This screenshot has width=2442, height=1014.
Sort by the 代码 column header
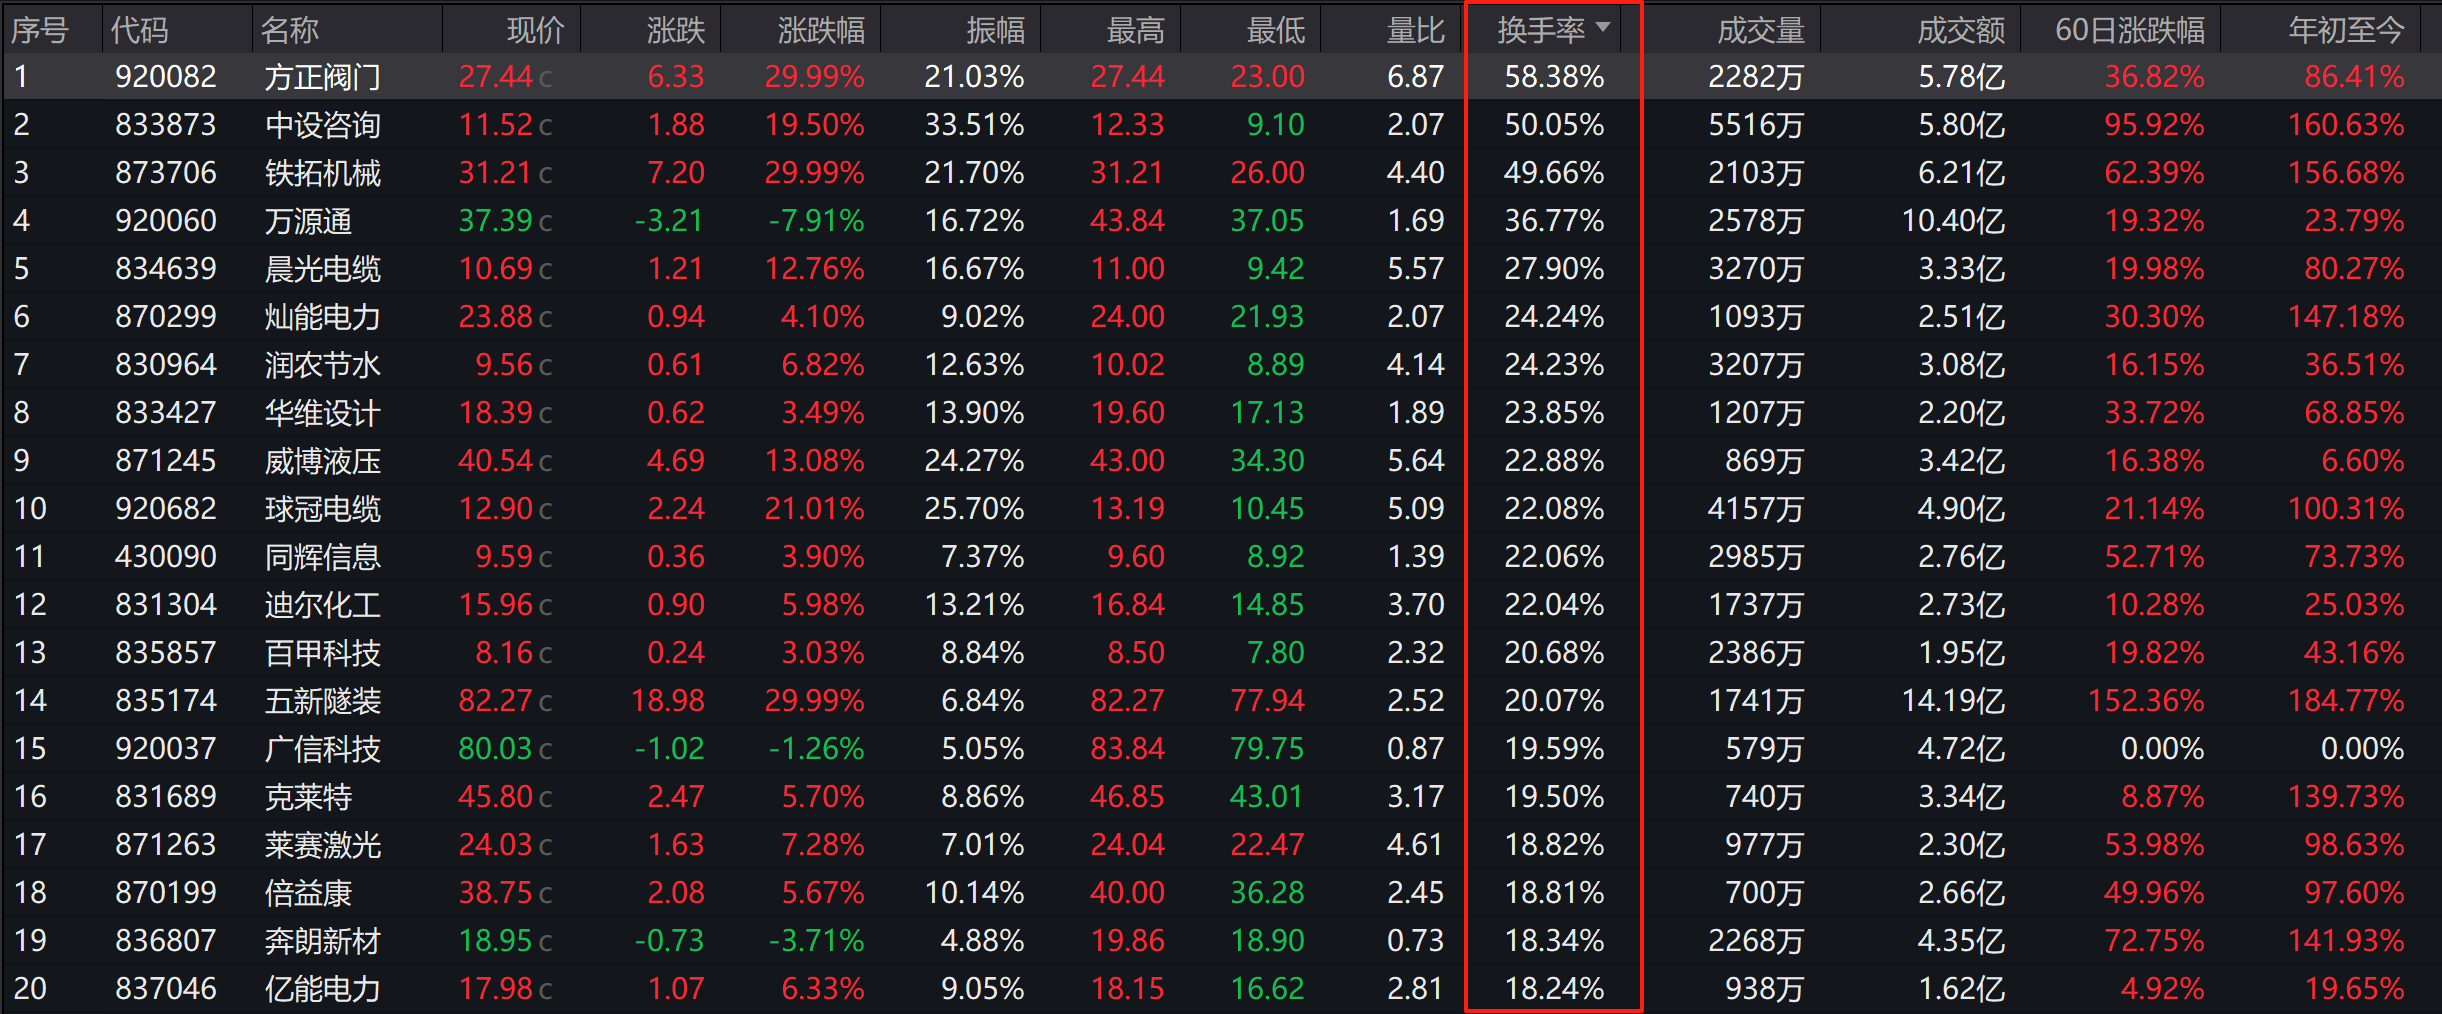click(x=140, y=30)
